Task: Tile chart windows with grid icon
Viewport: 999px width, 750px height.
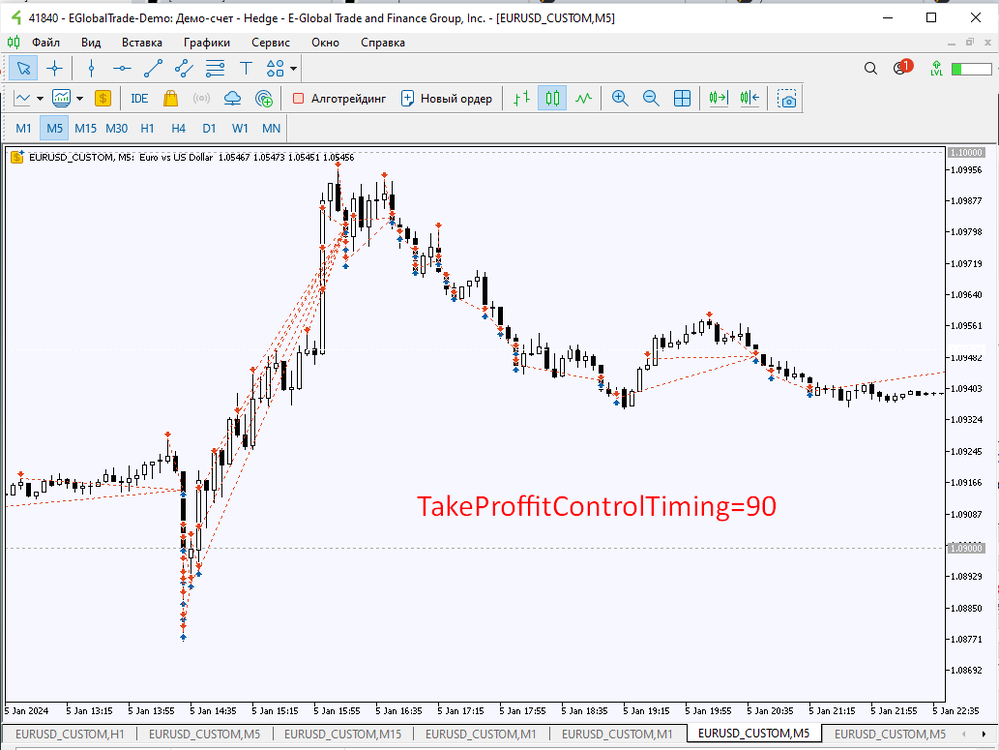Action: [x=682, y=99]
